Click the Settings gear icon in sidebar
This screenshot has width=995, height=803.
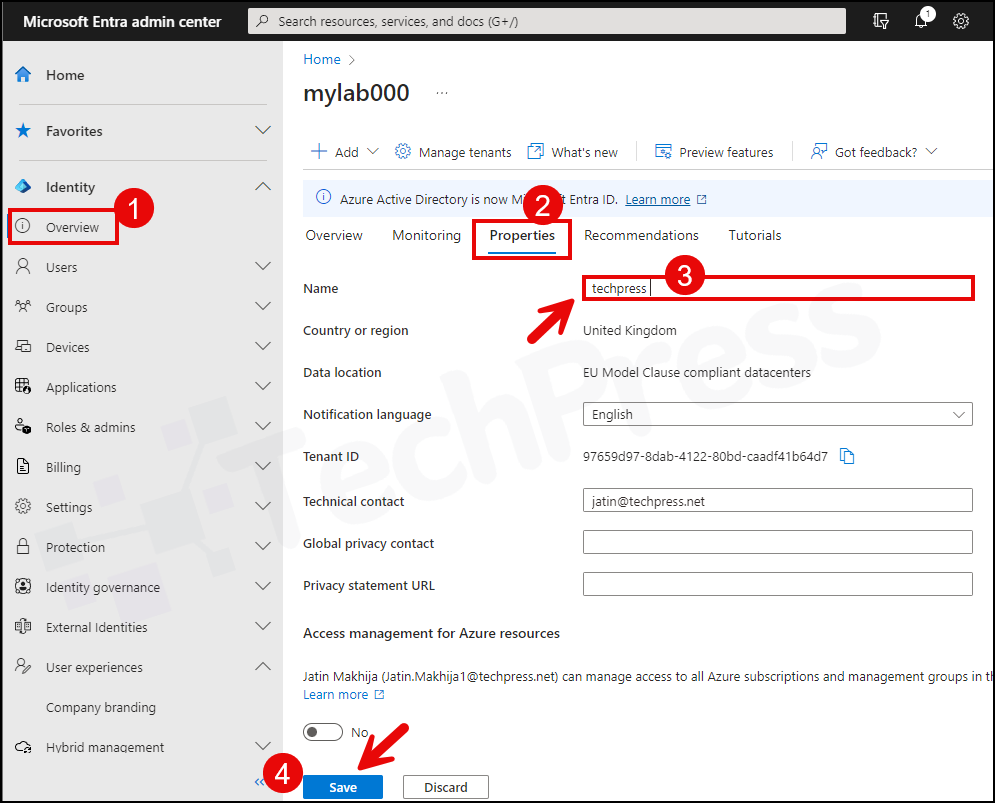click(x=23, y=506)
